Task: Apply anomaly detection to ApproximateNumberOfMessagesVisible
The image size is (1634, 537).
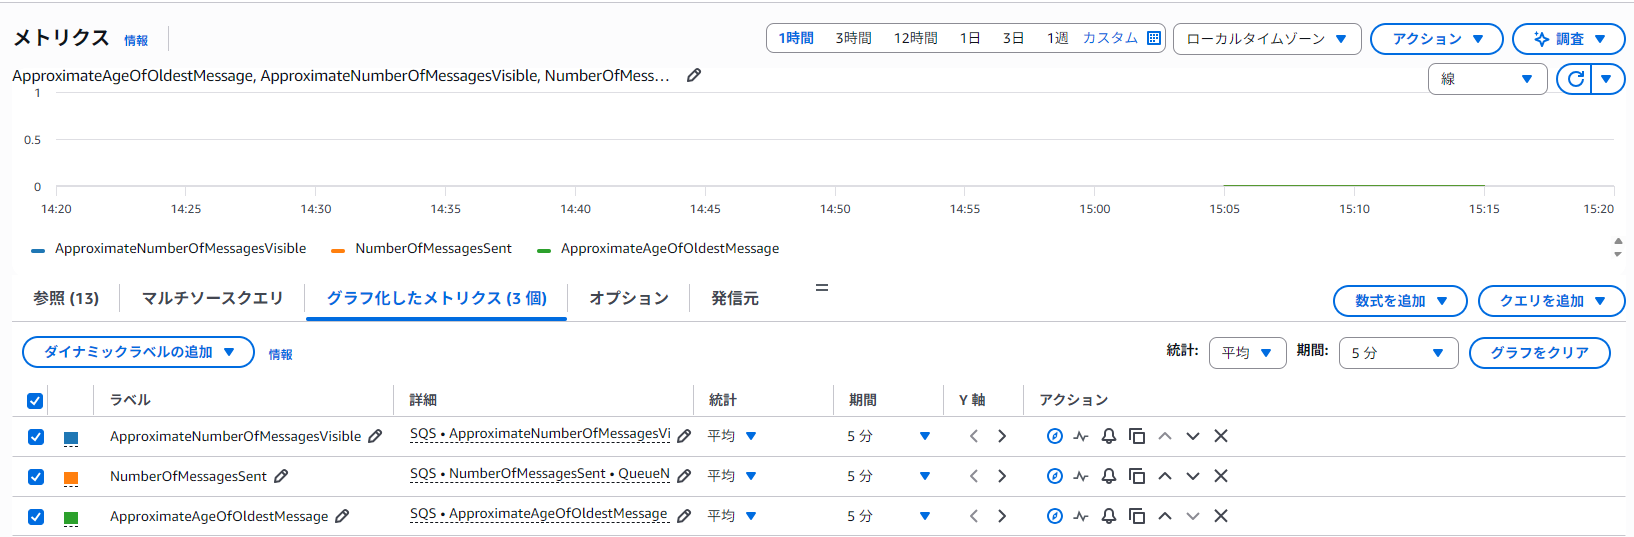Action: point(1081,436)
